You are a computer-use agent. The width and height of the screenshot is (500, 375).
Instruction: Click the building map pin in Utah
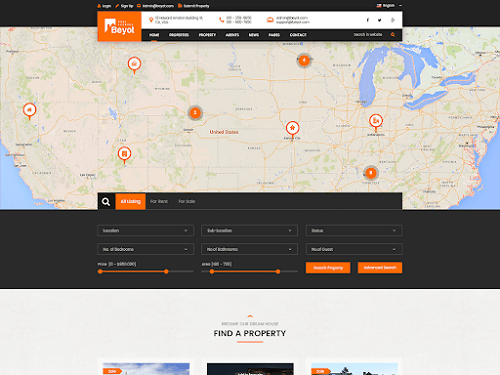coord(124,155)
